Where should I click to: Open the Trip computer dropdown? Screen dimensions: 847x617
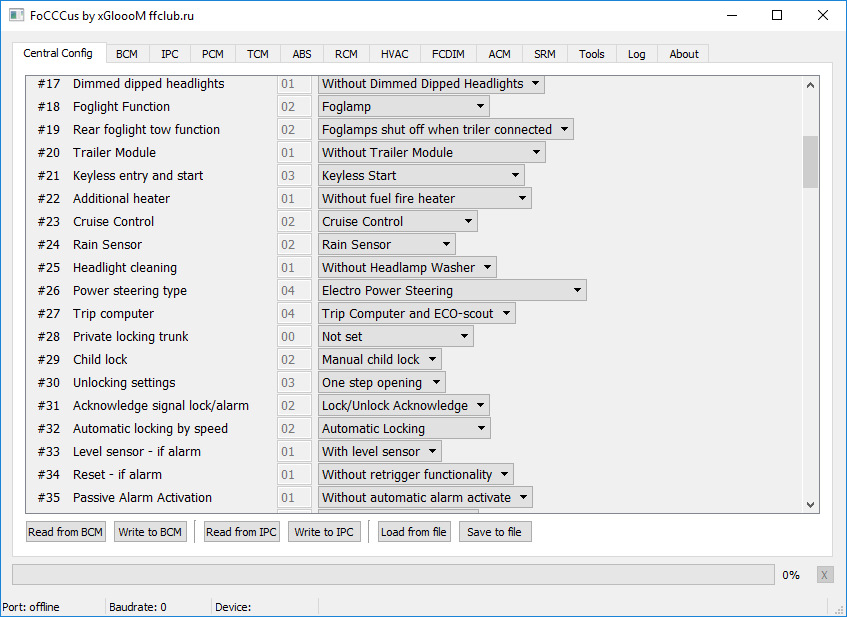(x=416, y=314)
